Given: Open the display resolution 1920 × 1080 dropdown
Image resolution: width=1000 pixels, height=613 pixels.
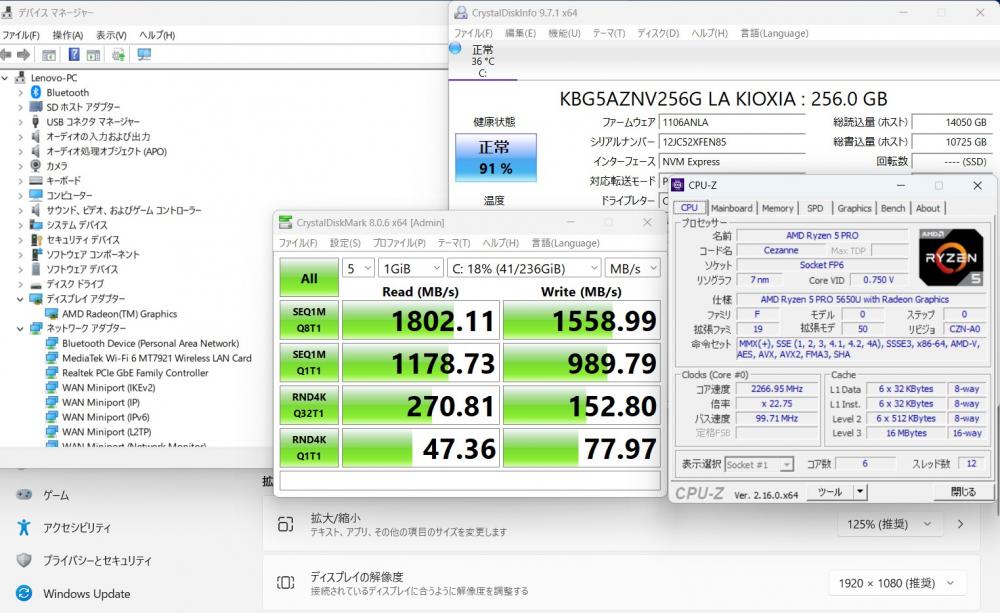Looking at the screenshot, I should [x=885, y=583].
